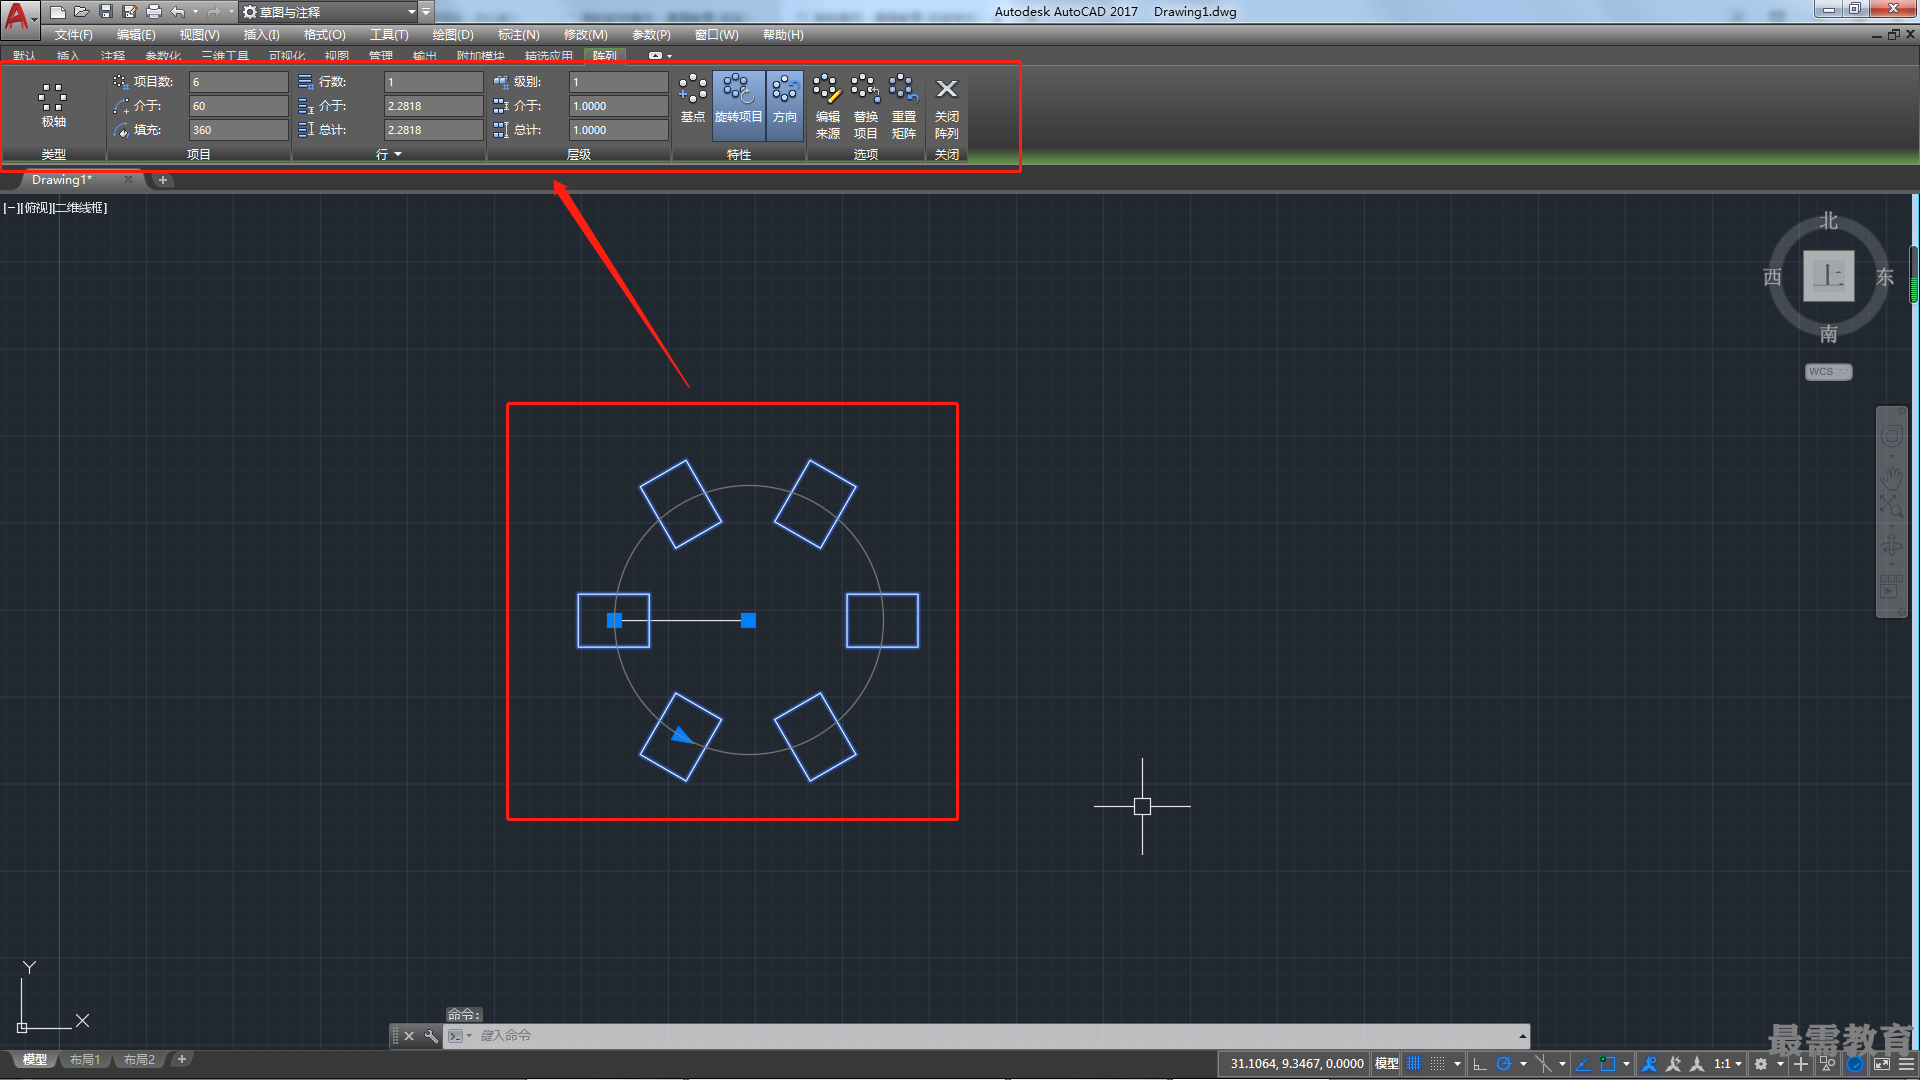This screenshot has height=1080, width=1920.
Task: Click the command line customize wrench icon
Action: click(431, 1036)
